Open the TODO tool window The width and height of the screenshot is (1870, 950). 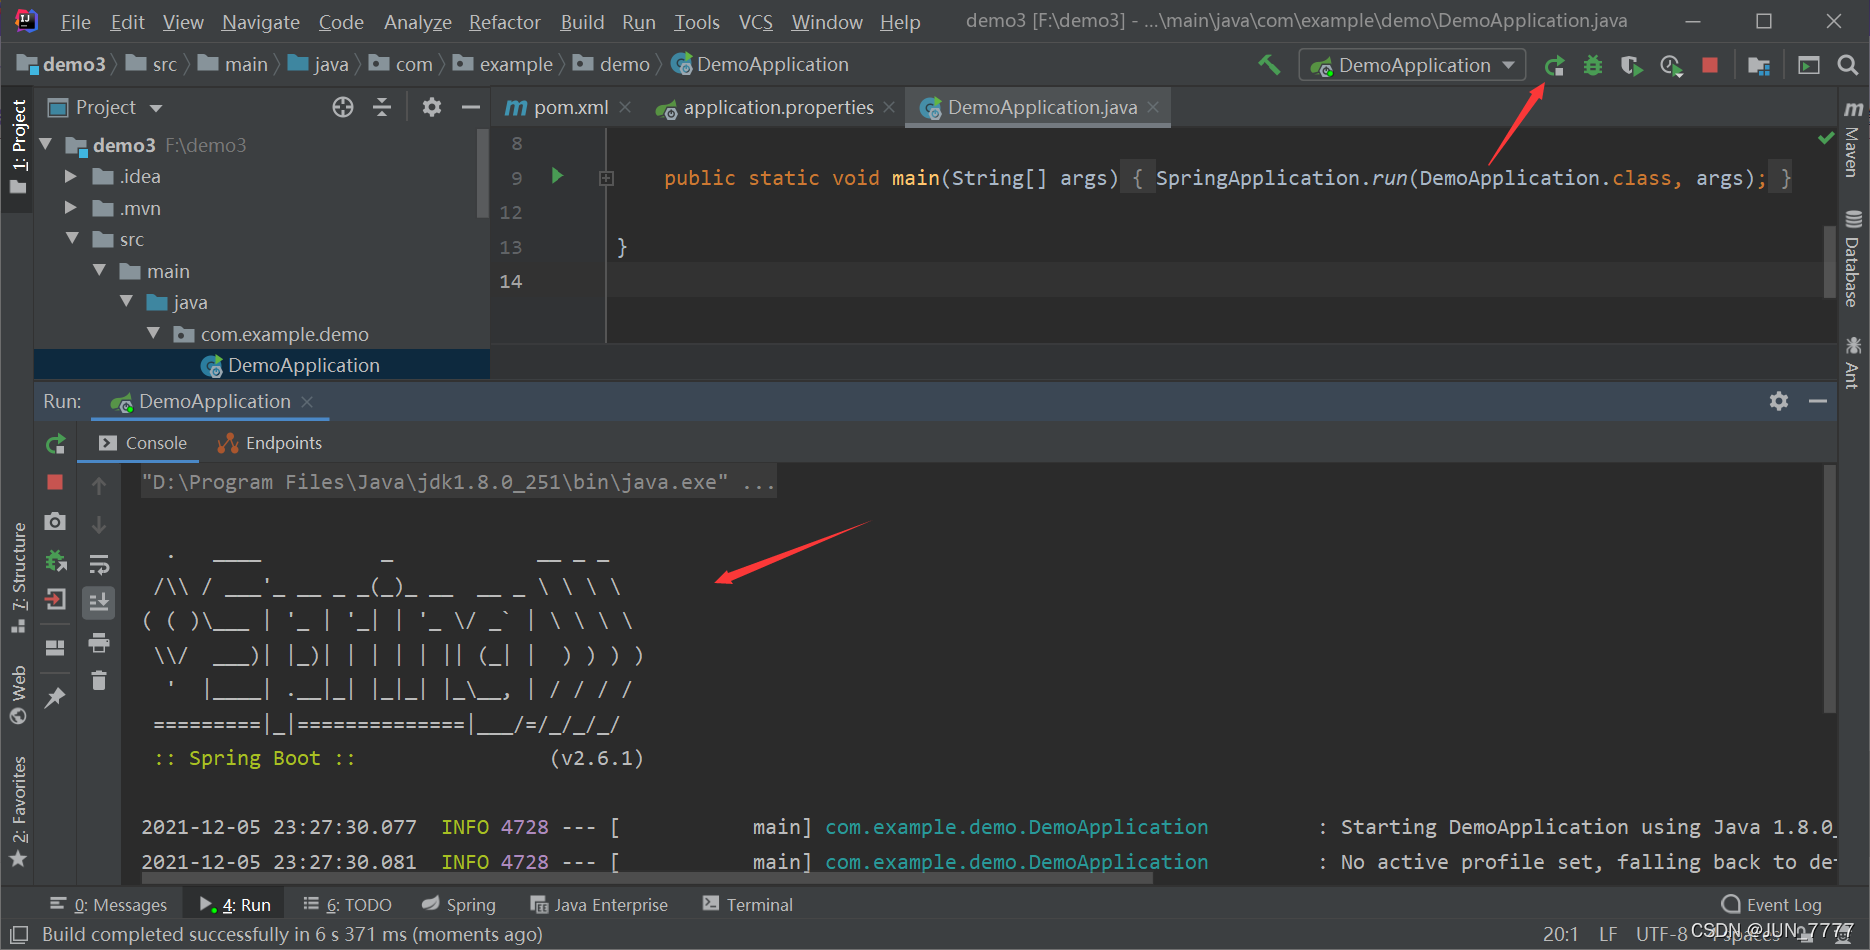347,905
